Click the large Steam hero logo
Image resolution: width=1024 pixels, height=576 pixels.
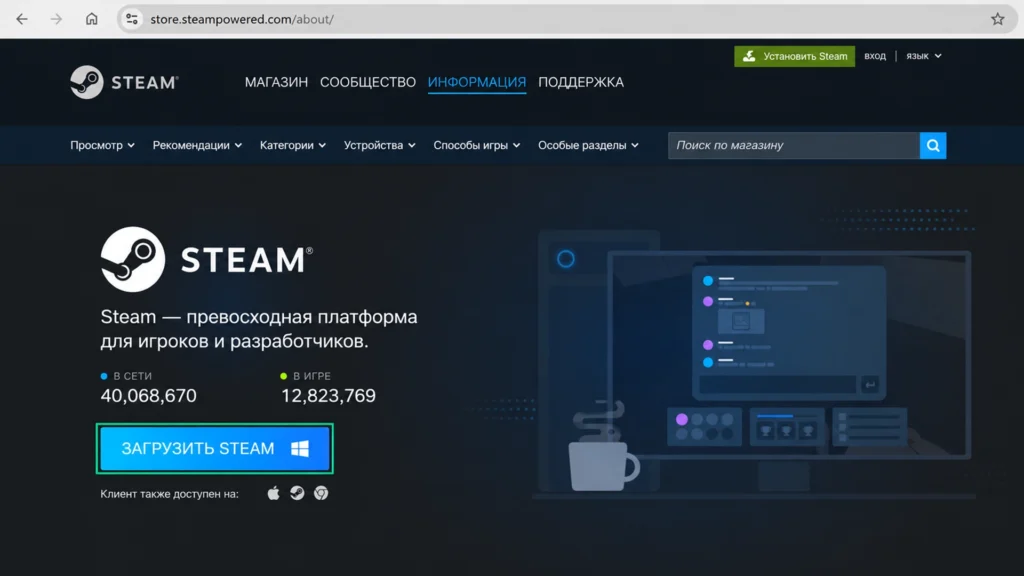[206, 259]
